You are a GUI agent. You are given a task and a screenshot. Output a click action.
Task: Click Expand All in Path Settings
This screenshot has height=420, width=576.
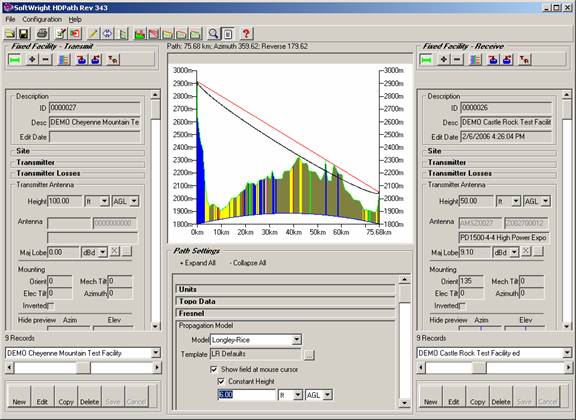tap(198, 263)
